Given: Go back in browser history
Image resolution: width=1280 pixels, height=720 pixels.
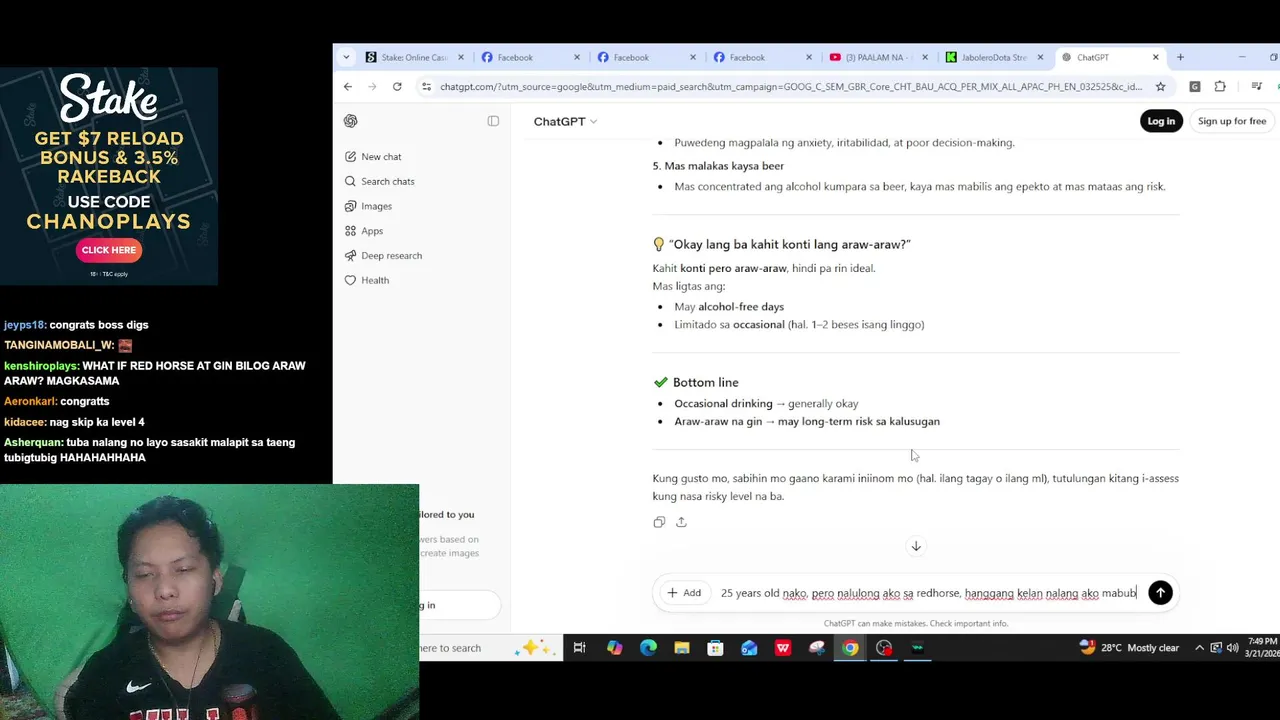Looking at the screenshot, I should coord(348,87).
